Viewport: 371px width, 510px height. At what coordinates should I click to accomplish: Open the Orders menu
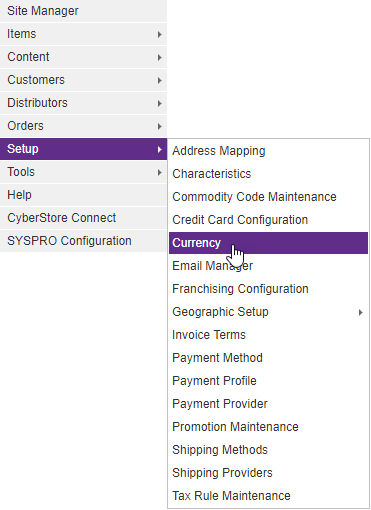83,126
